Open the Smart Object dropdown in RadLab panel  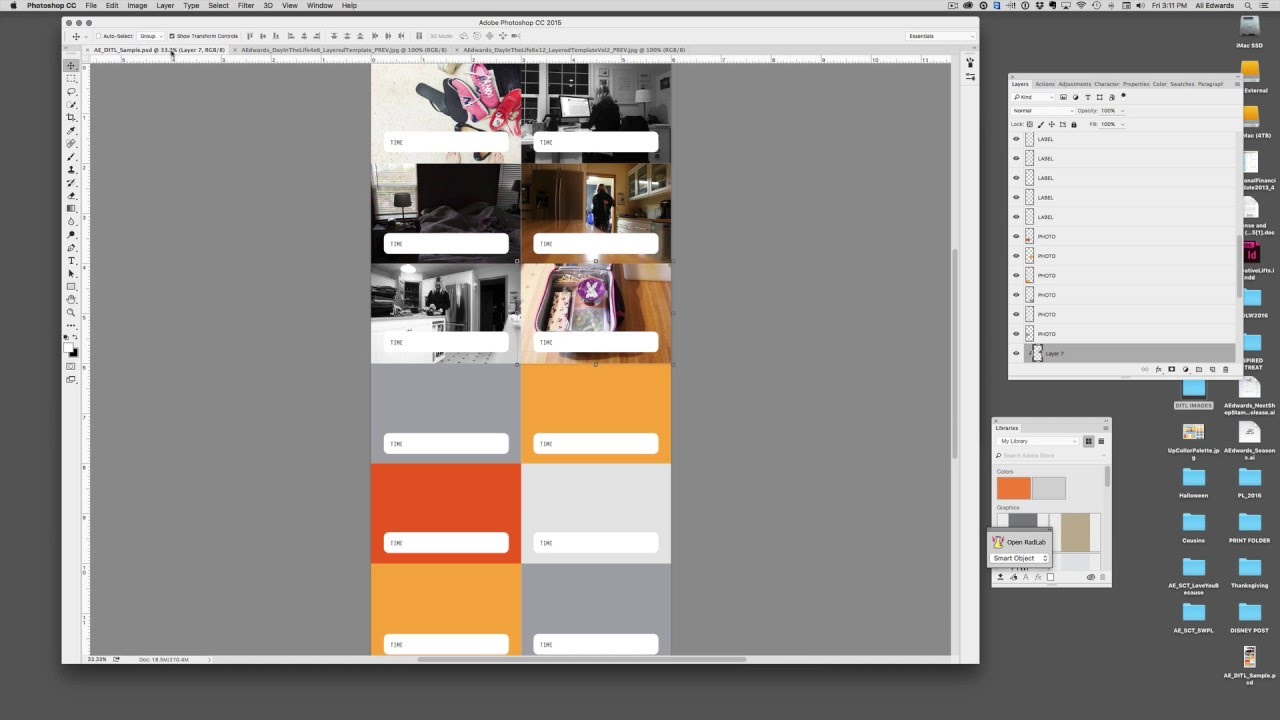click(x=1020, y=558)
